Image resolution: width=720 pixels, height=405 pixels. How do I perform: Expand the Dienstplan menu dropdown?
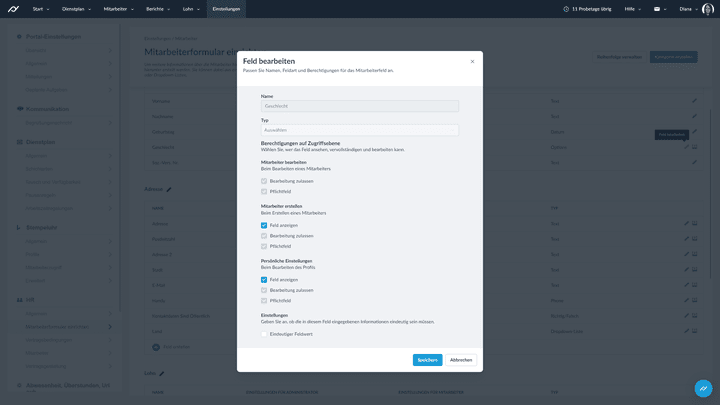click(76, 9)
